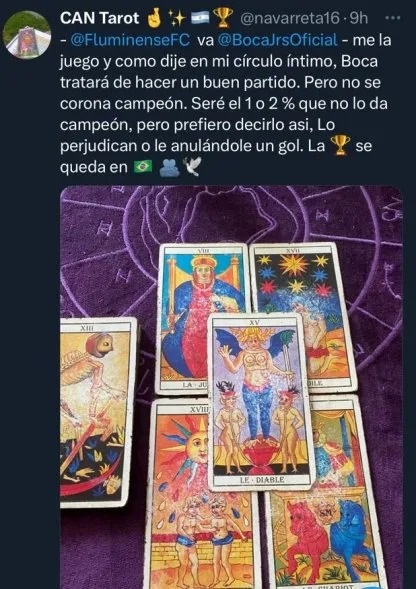Open the Le Diable card in photo
Screen dimensions: 416x589
point(261,402)
